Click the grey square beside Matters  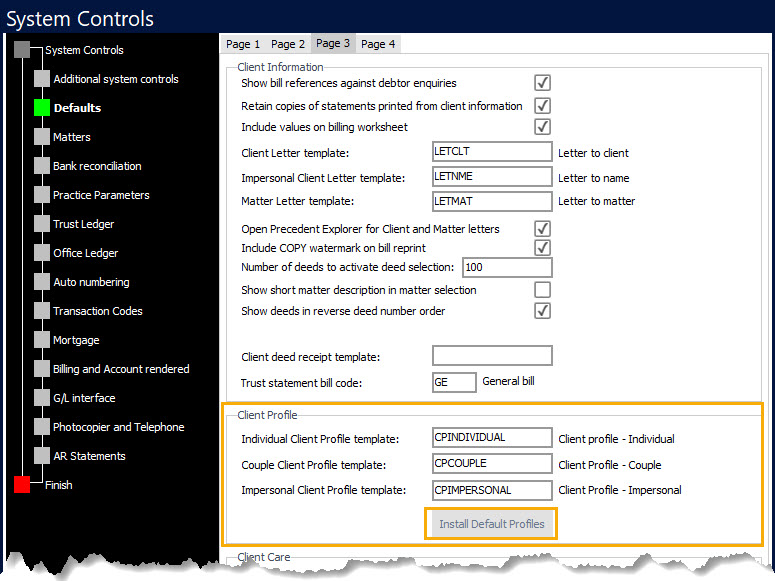pos(42,137)
